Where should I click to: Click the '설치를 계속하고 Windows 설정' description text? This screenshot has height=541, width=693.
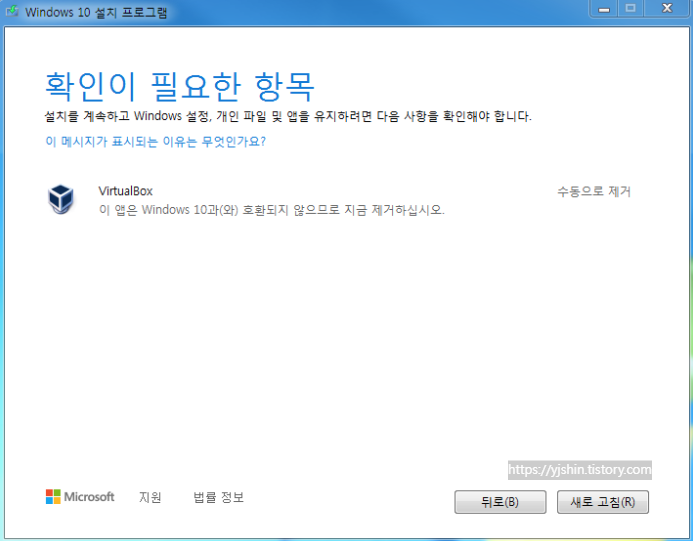pyautogui.click(x=288, y=116)
